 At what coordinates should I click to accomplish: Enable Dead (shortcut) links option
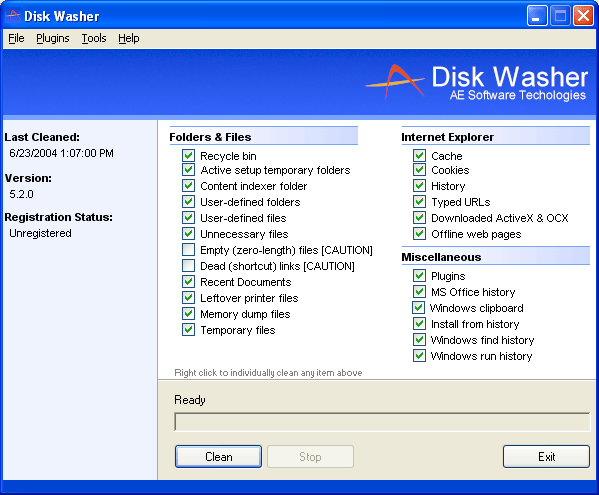[188, 265]
